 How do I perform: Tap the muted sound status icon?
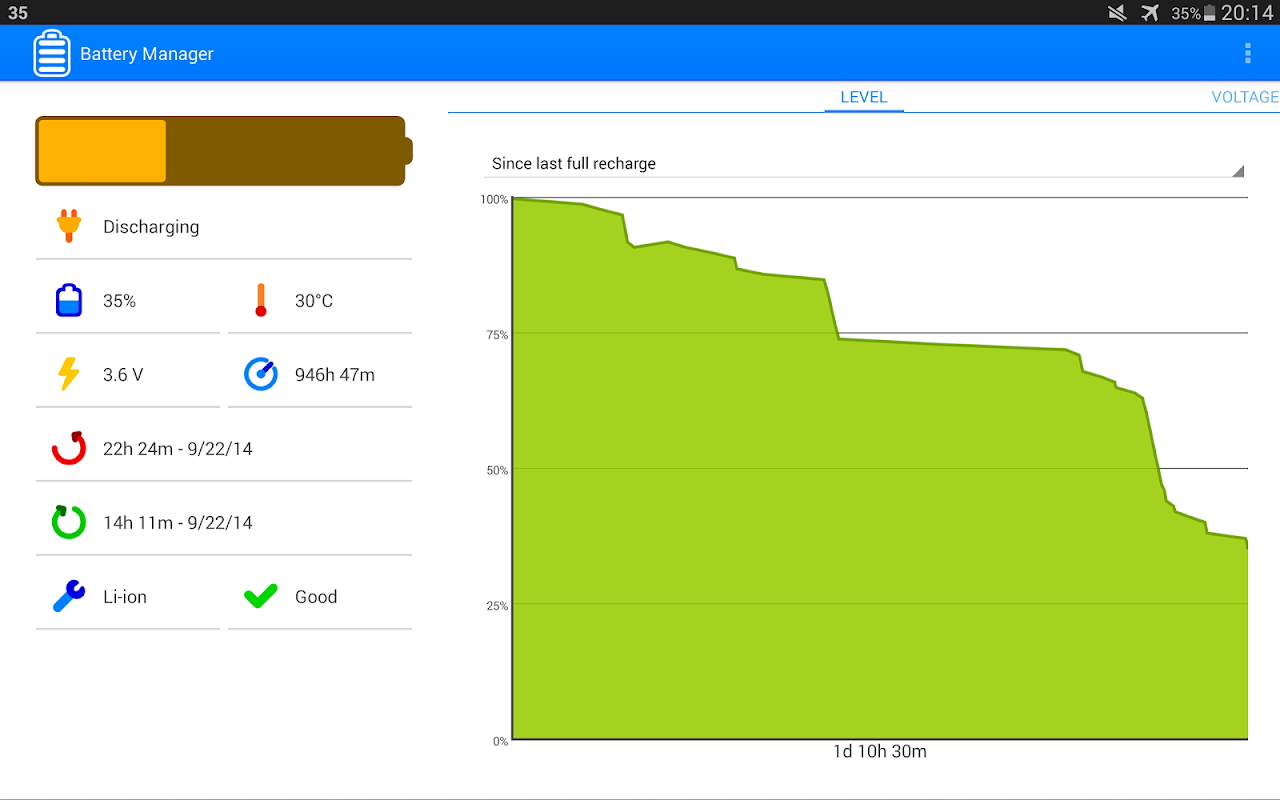(x=1118, y=13)
